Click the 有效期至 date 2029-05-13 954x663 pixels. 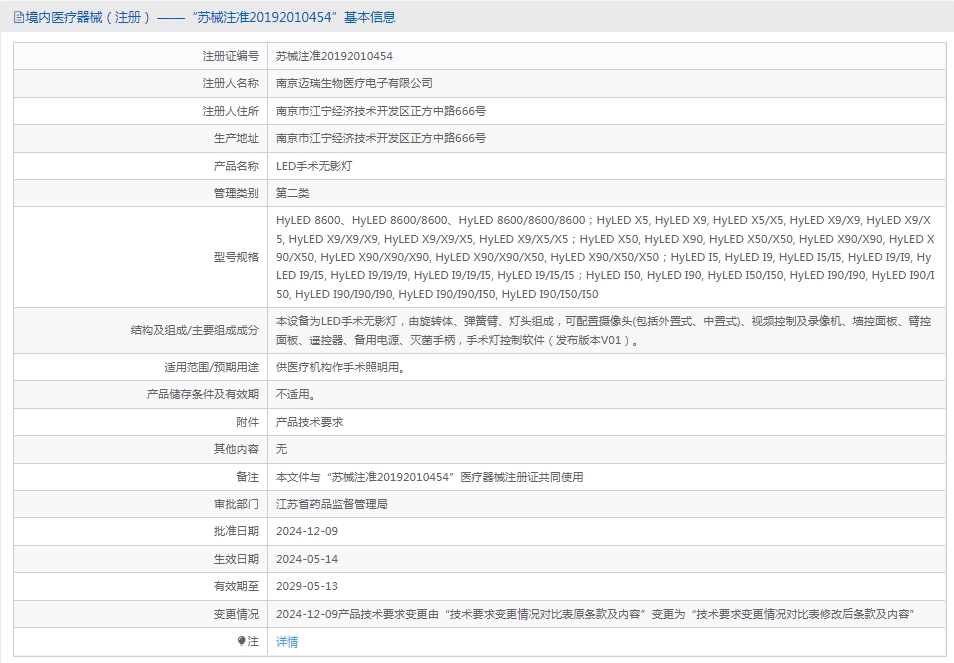pos(307,586)
